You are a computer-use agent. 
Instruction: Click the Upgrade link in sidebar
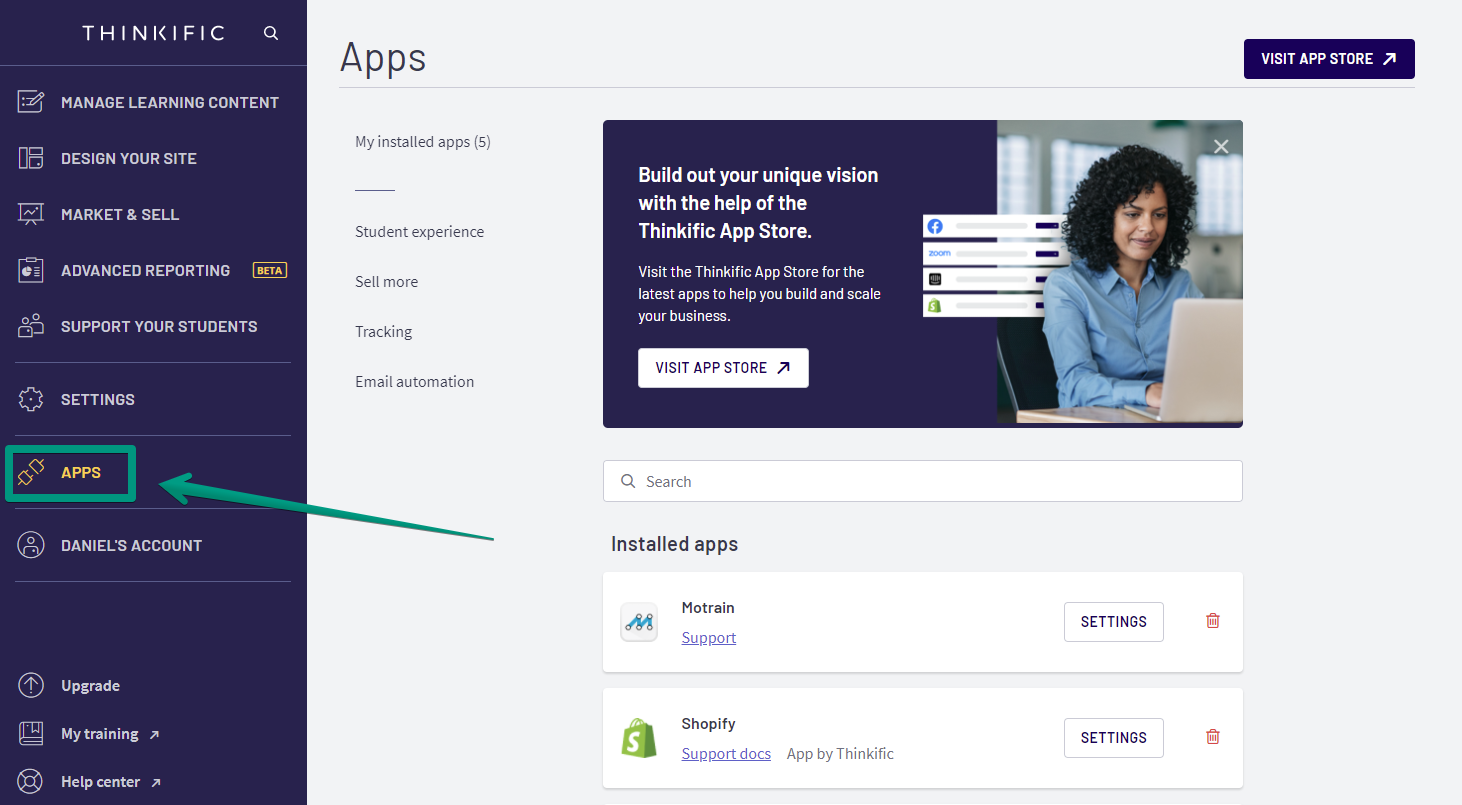click(x=90, y=686)
